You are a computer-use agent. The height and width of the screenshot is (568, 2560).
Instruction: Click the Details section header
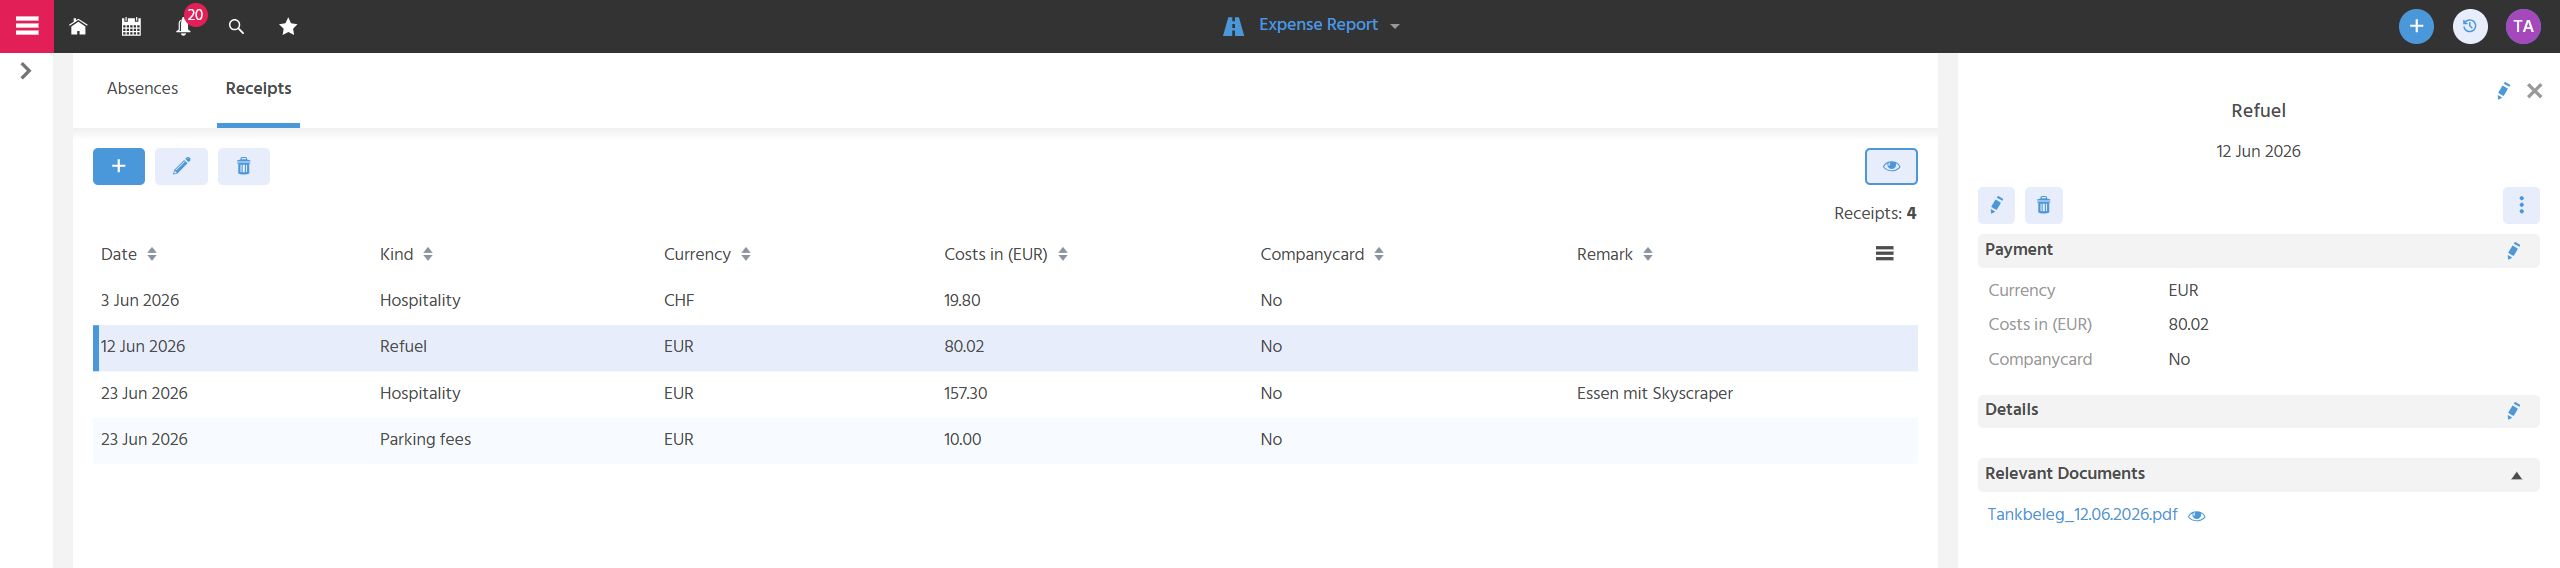click(2258, 410)
